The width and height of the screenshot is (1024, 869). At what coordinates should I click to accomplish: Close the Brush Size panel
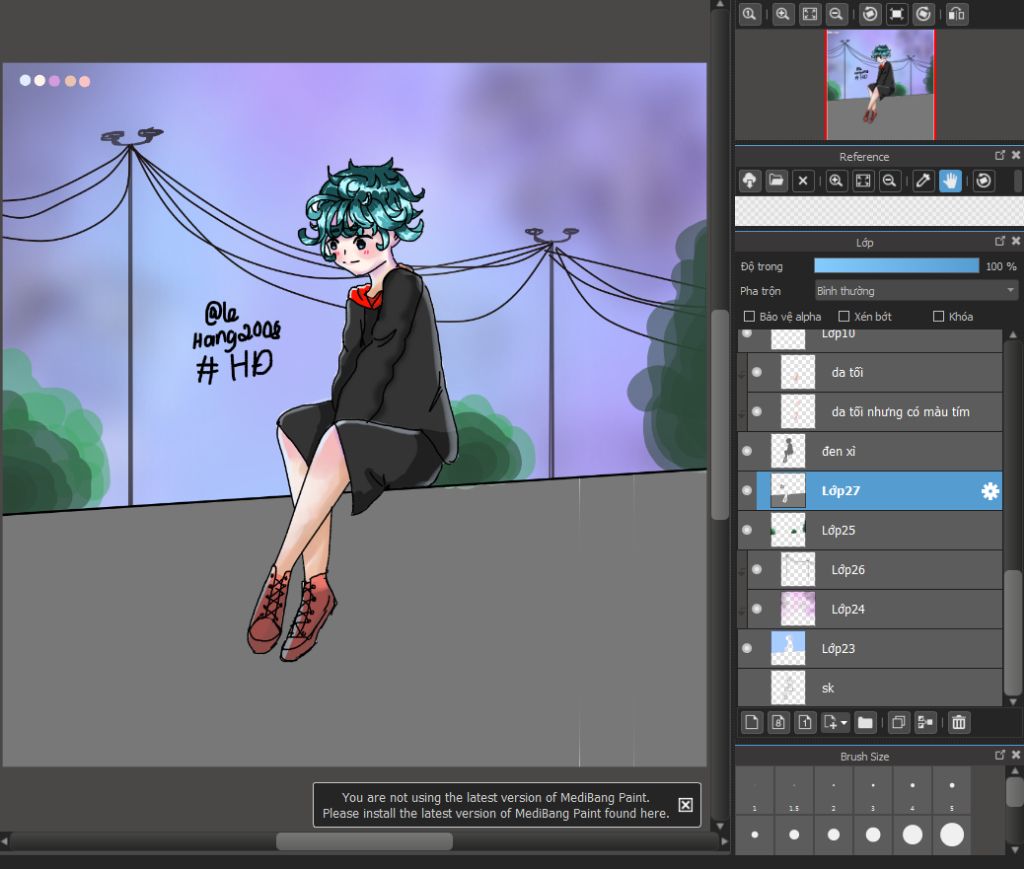point(1016,755)
